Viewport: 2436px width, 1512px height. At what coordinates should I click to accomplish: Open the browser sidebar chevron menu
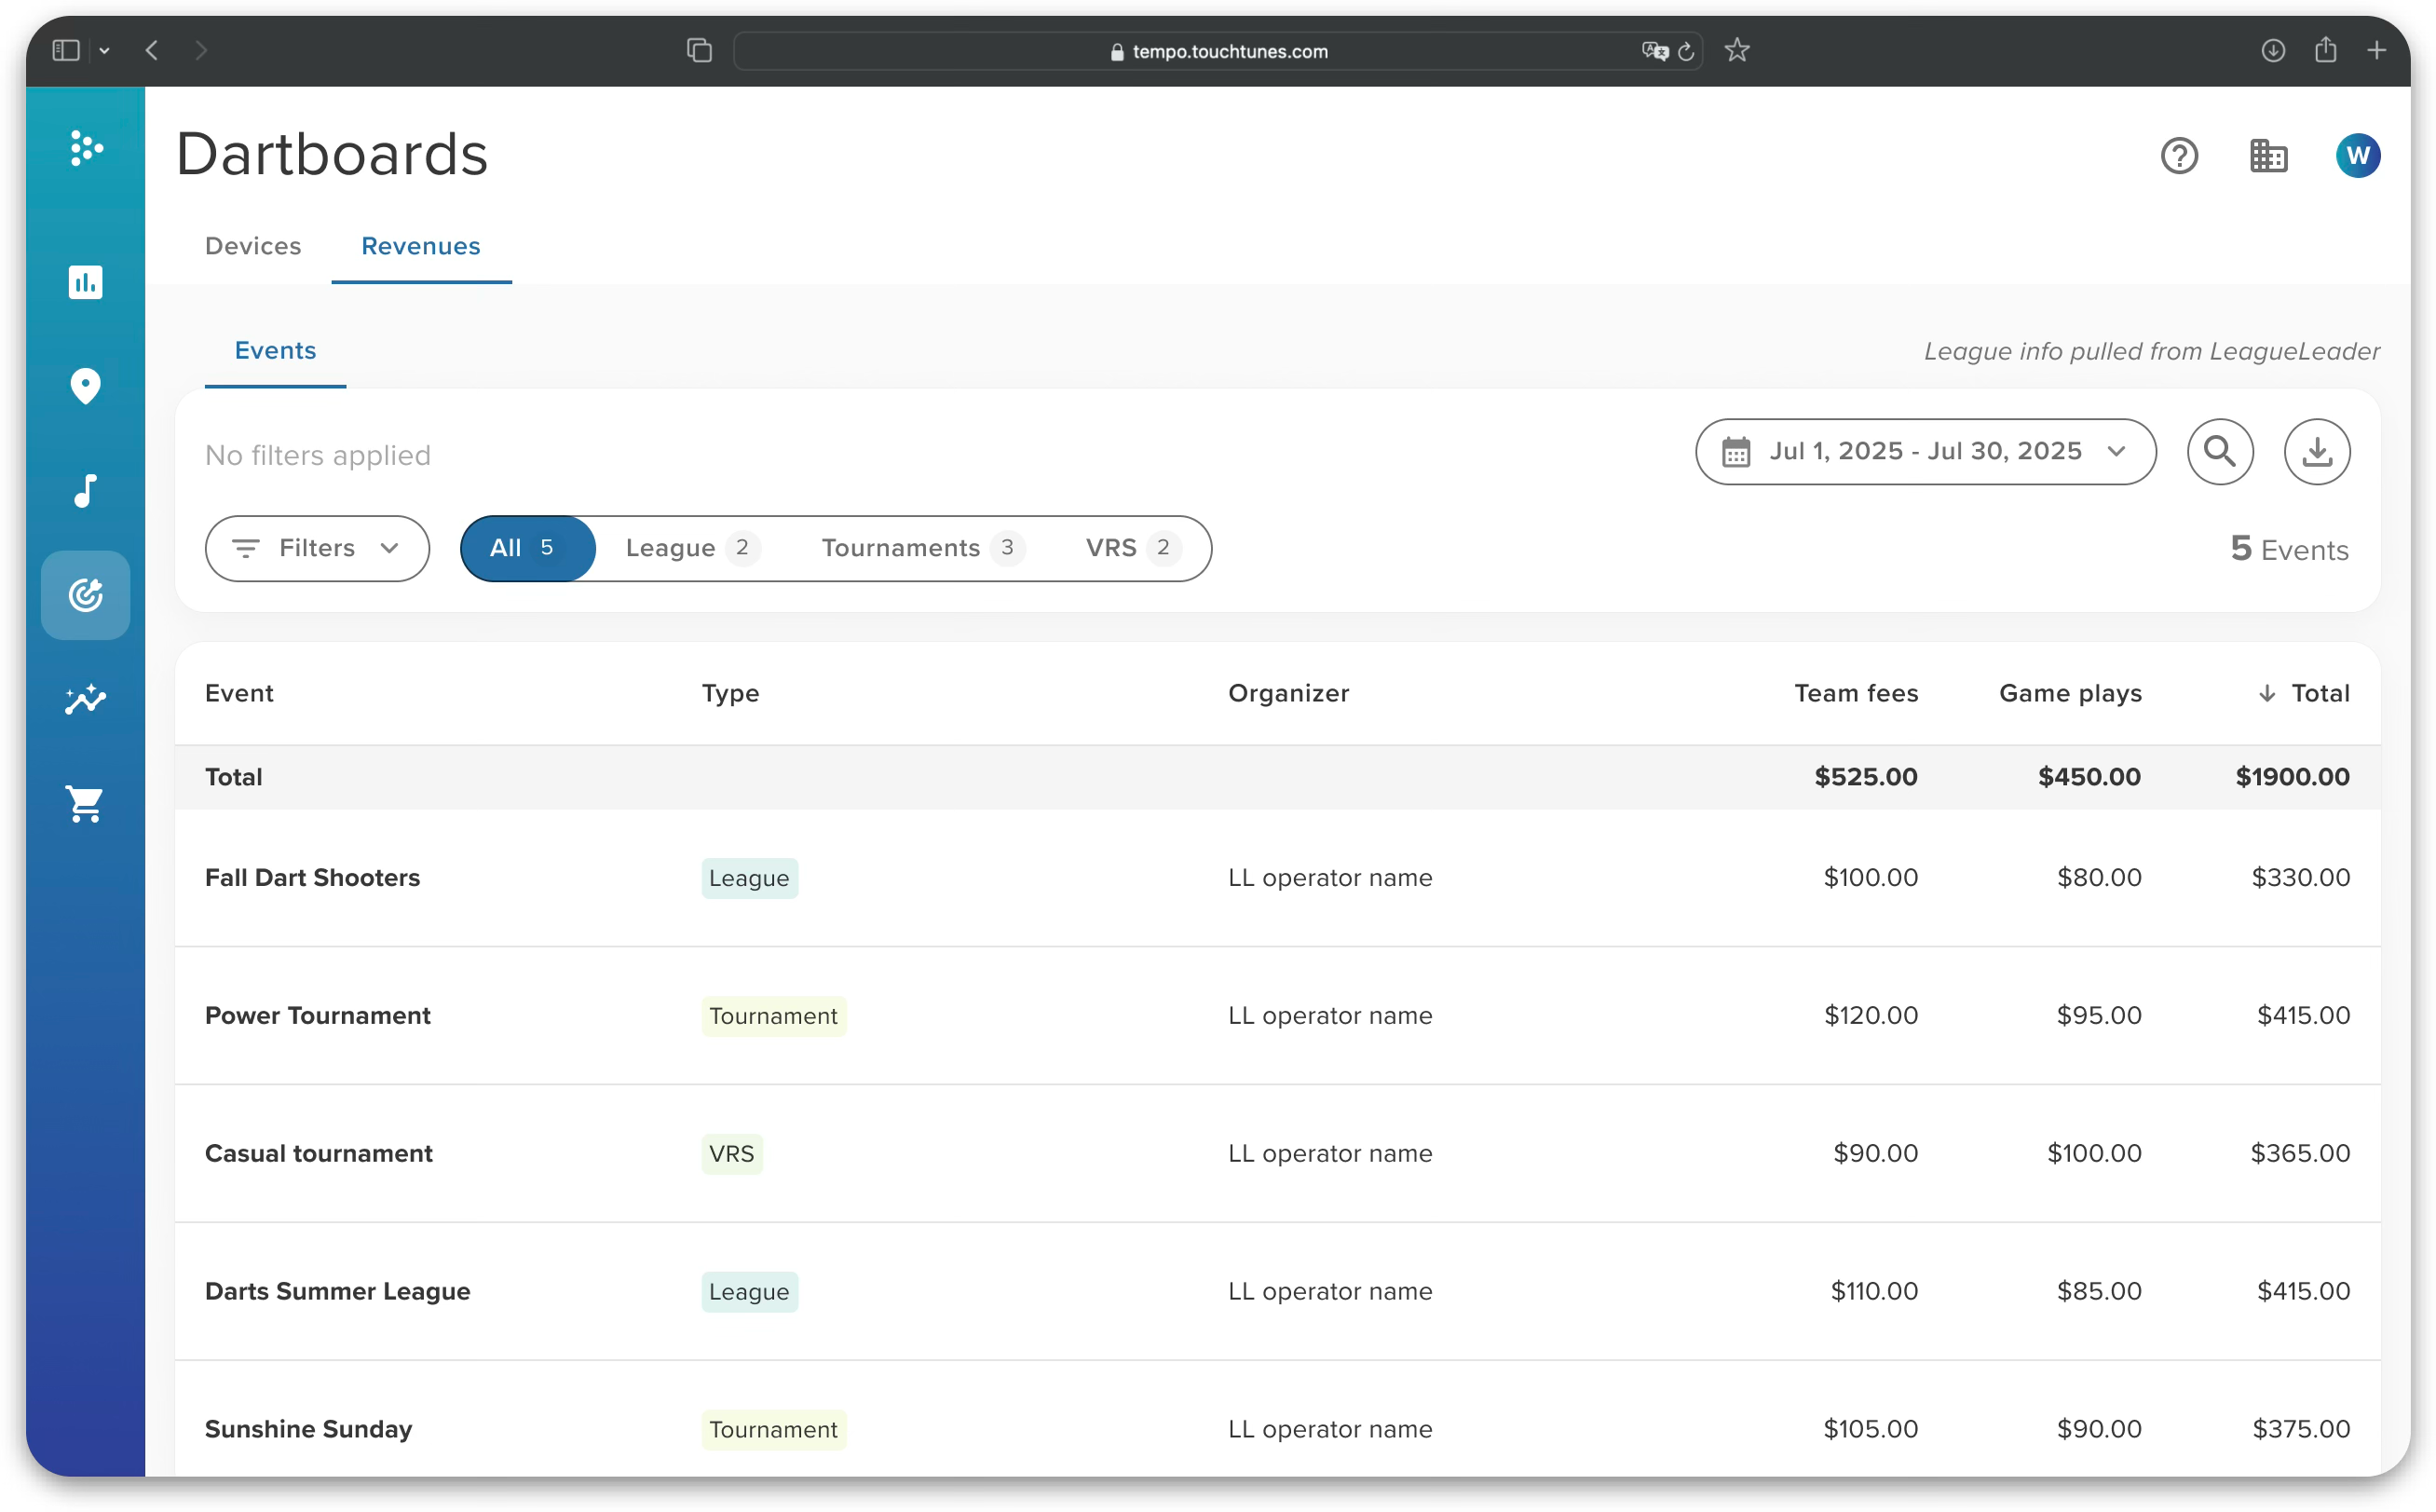point(104,51)
